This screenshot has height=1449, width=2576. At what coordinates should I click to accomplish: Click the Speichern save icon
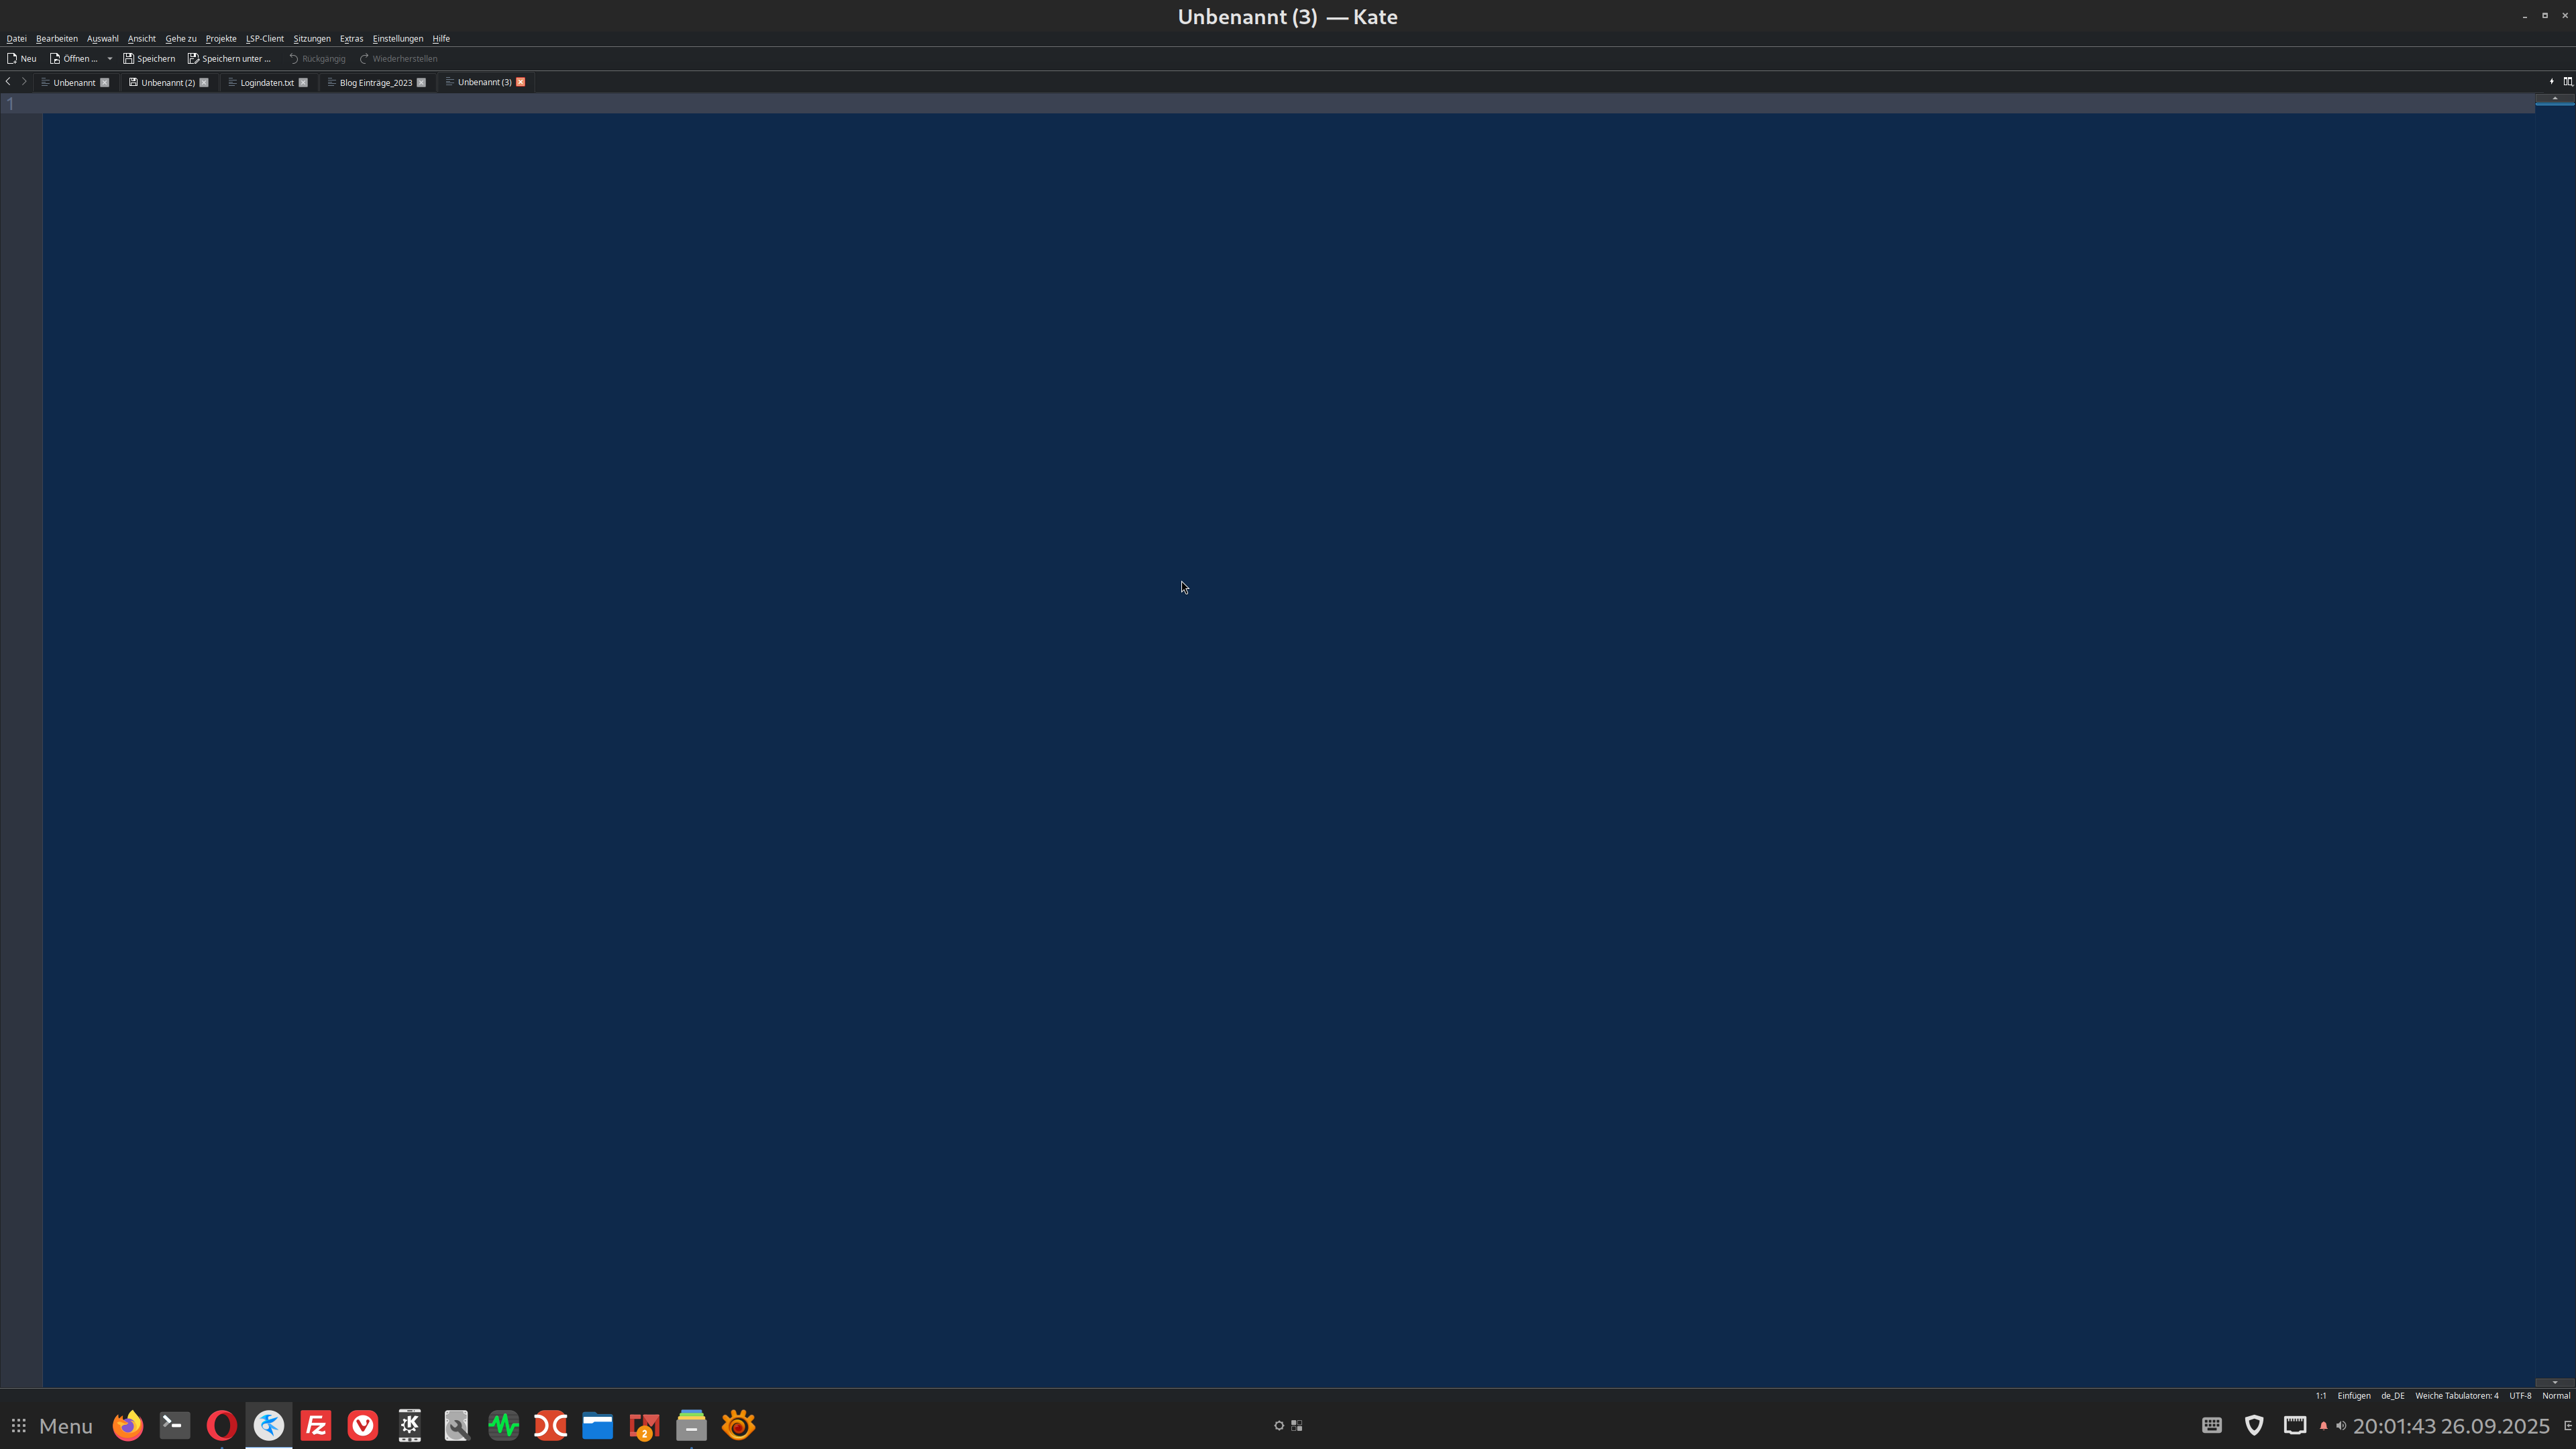[x=128, y=58]
